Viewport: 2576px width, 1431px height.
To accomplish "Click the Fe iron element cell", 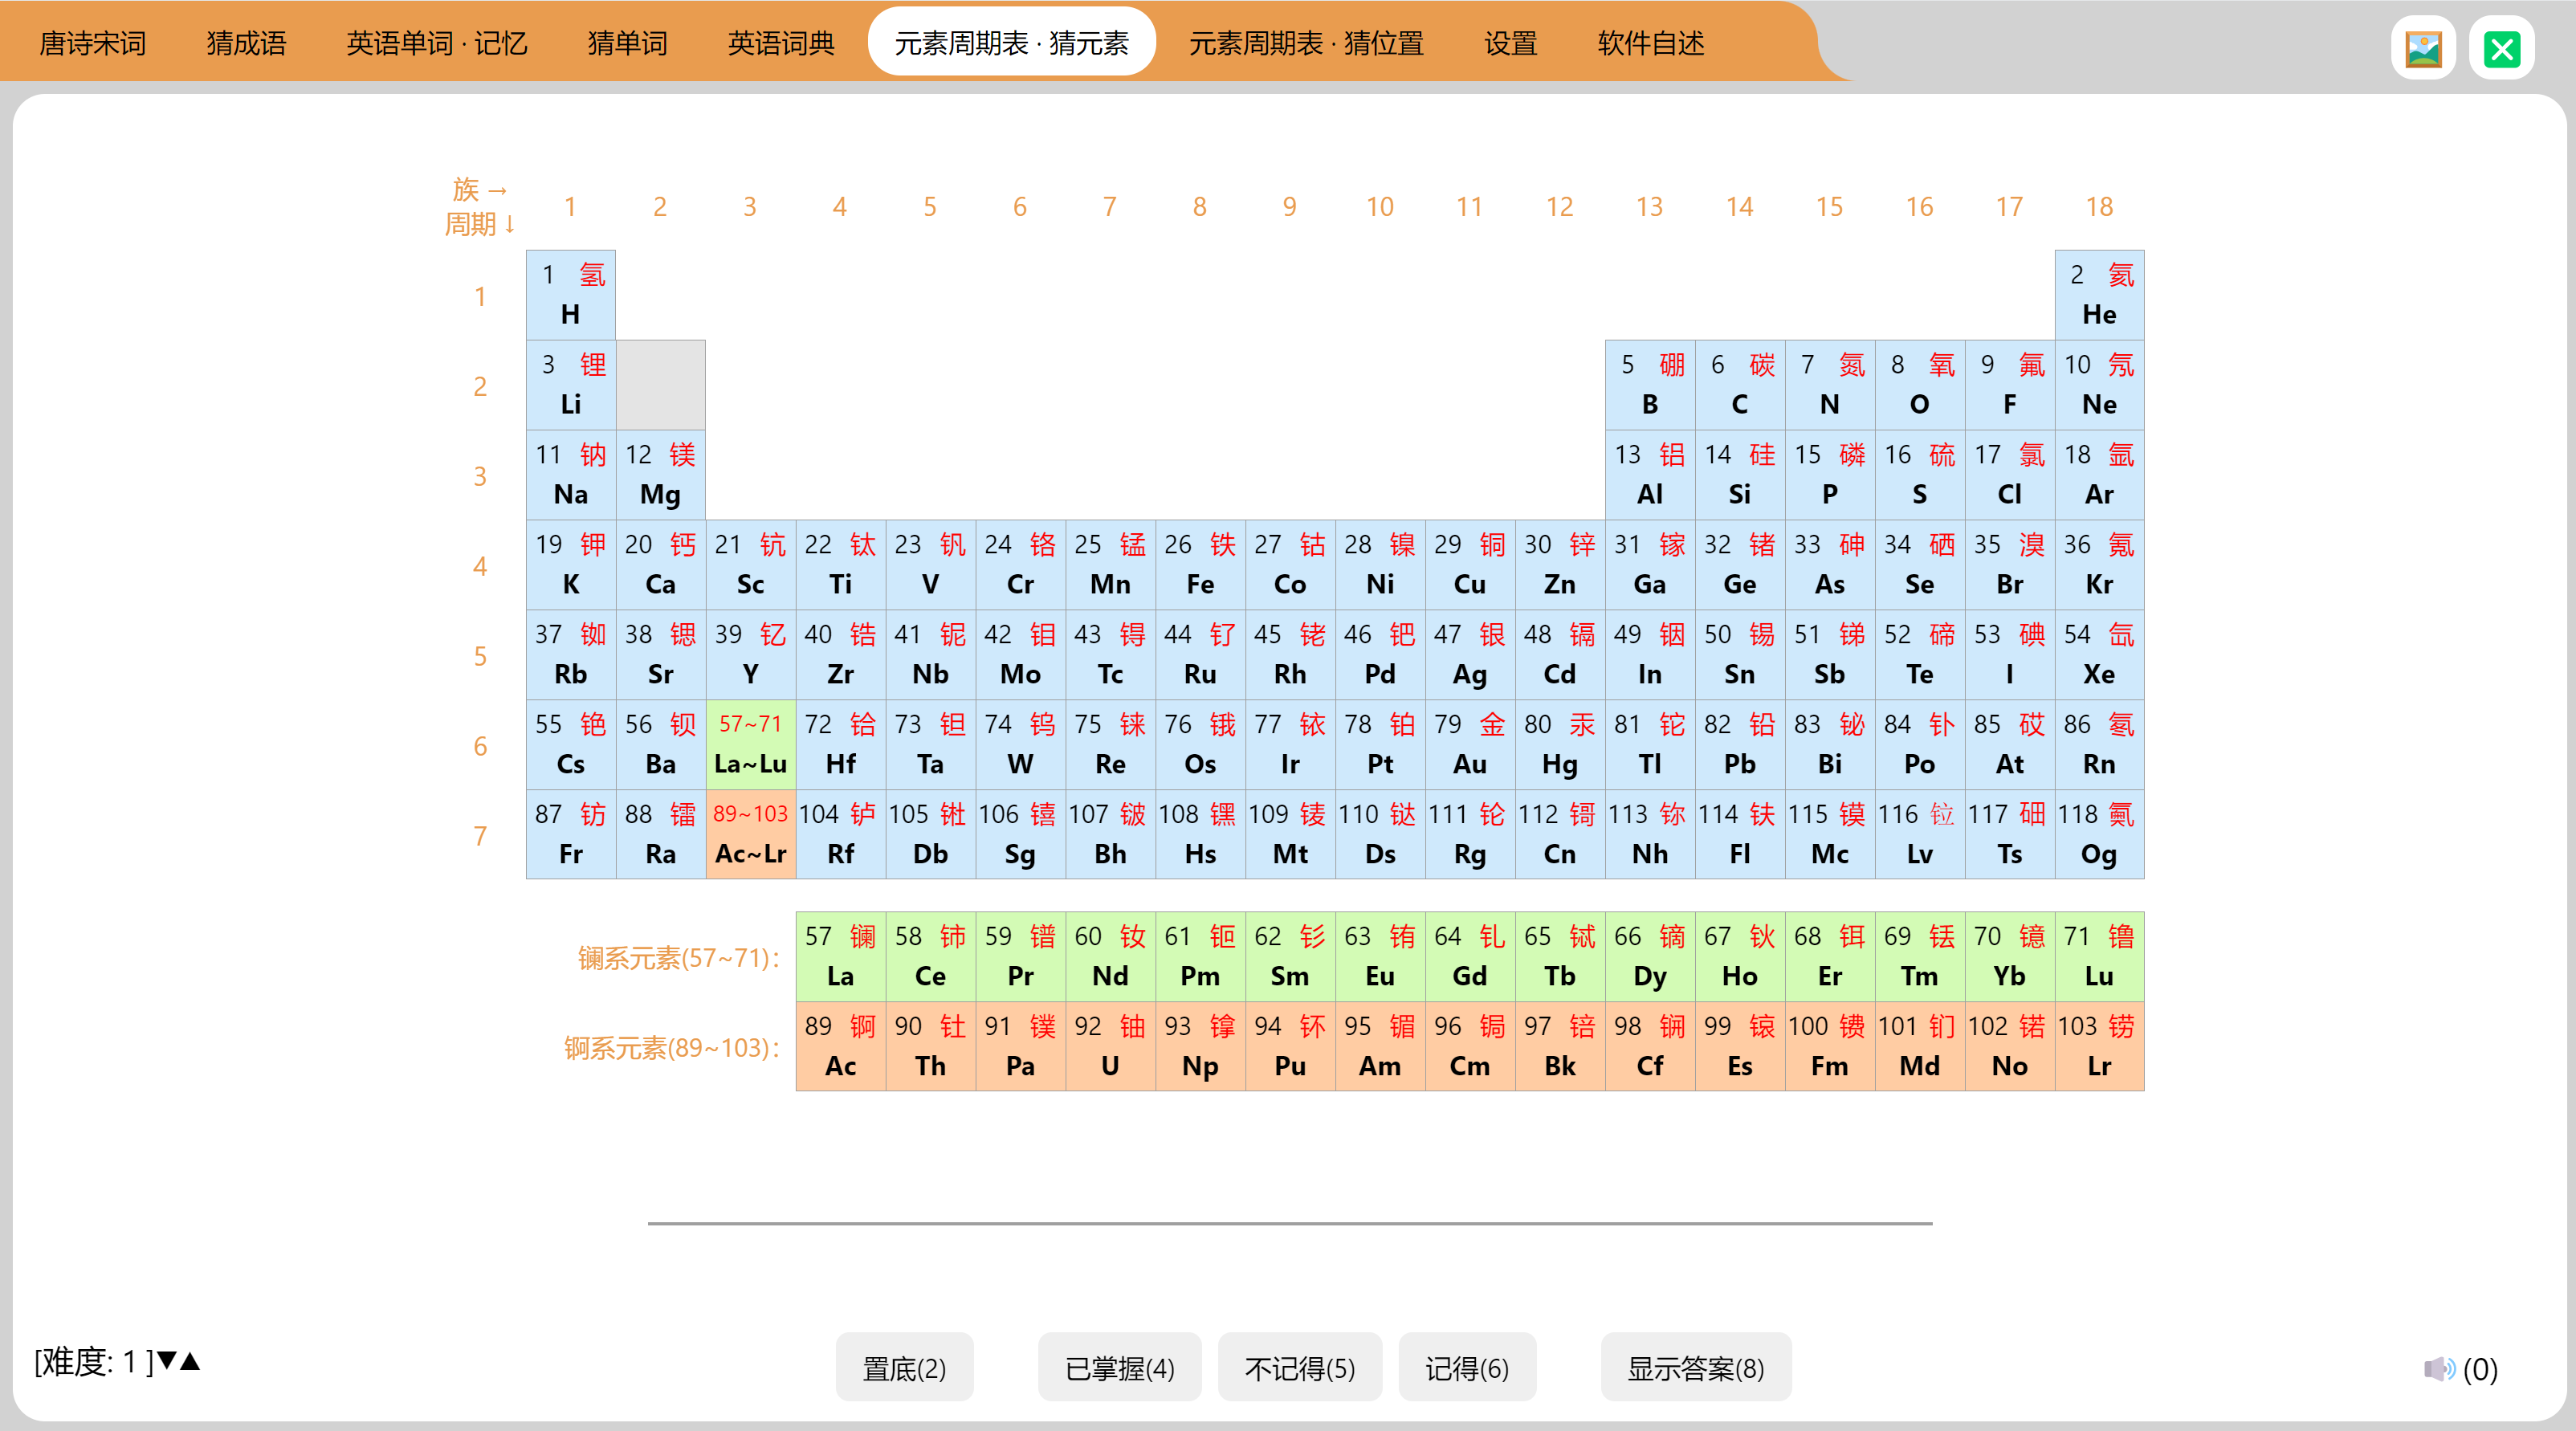I will coord(1200,564).
